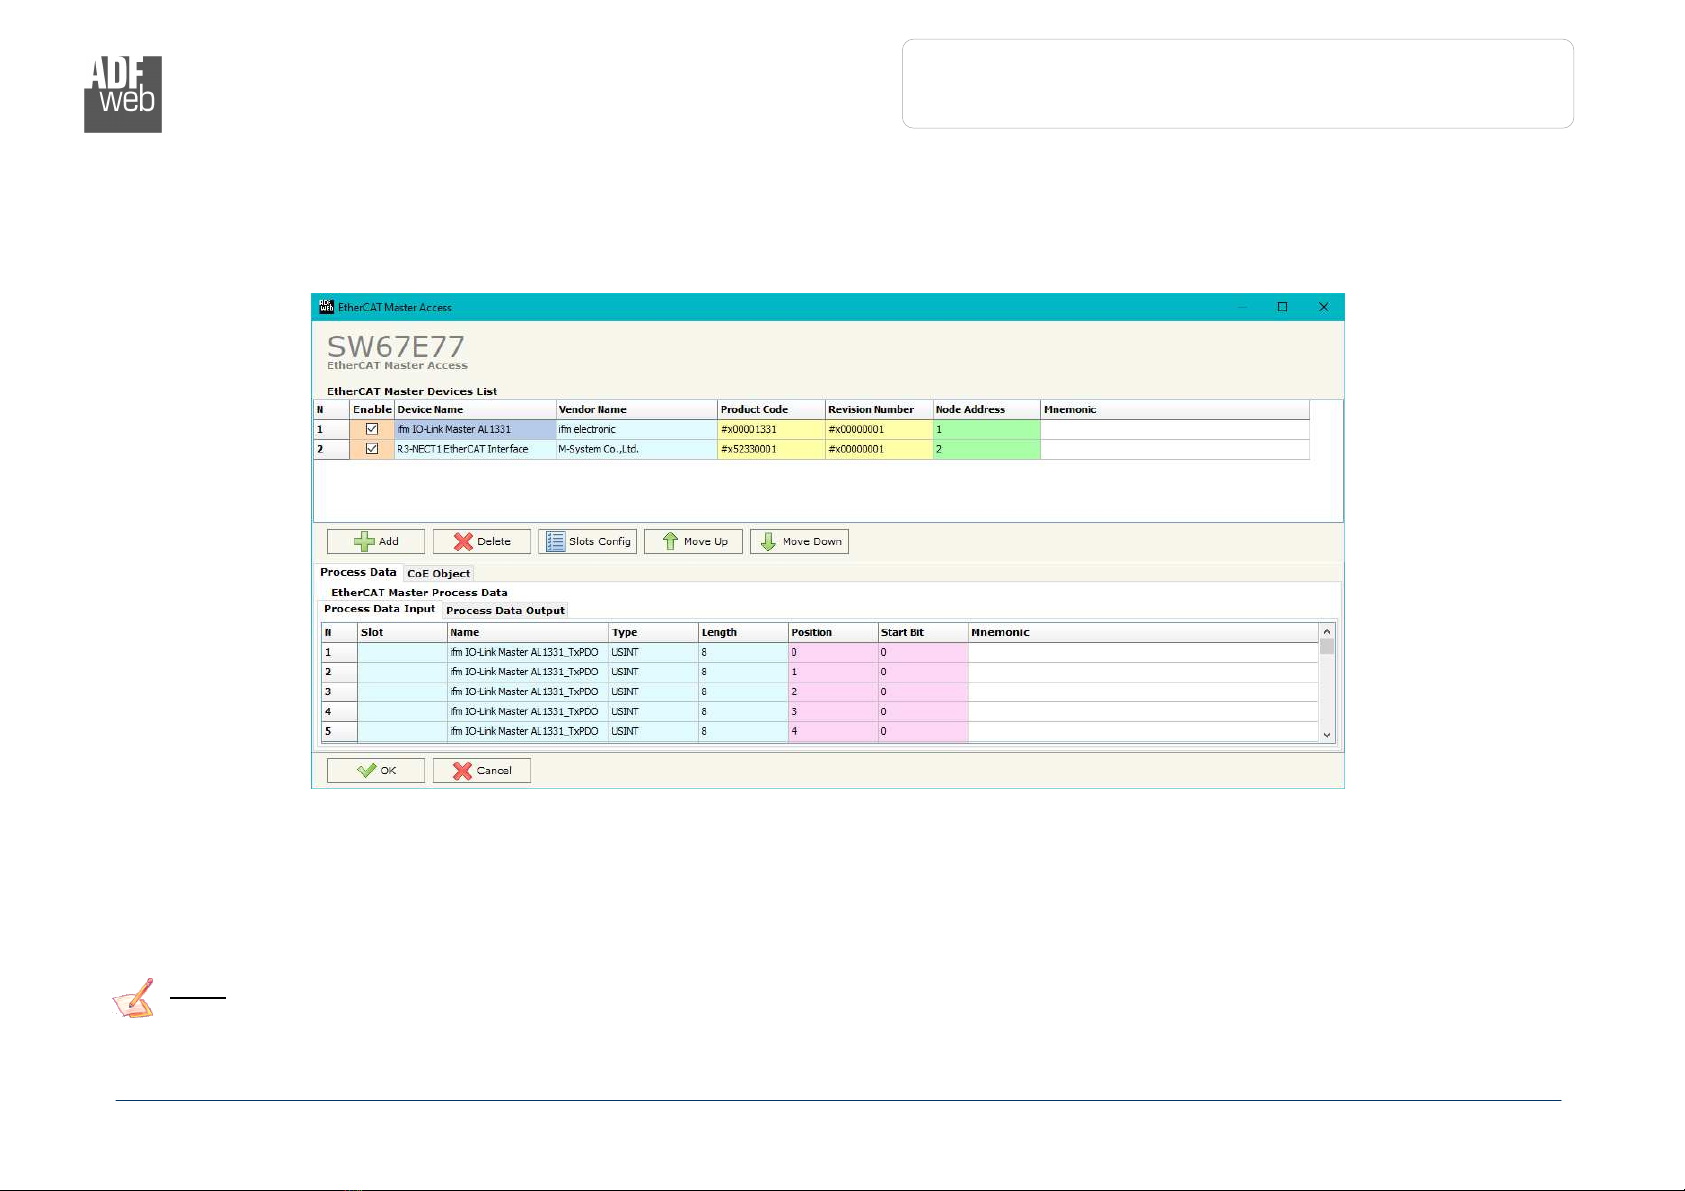Image resolution: width=1685 pixels, height=1191 pixels.
Task: Click the pencil note icon
Action: click(x=134, y=998)
